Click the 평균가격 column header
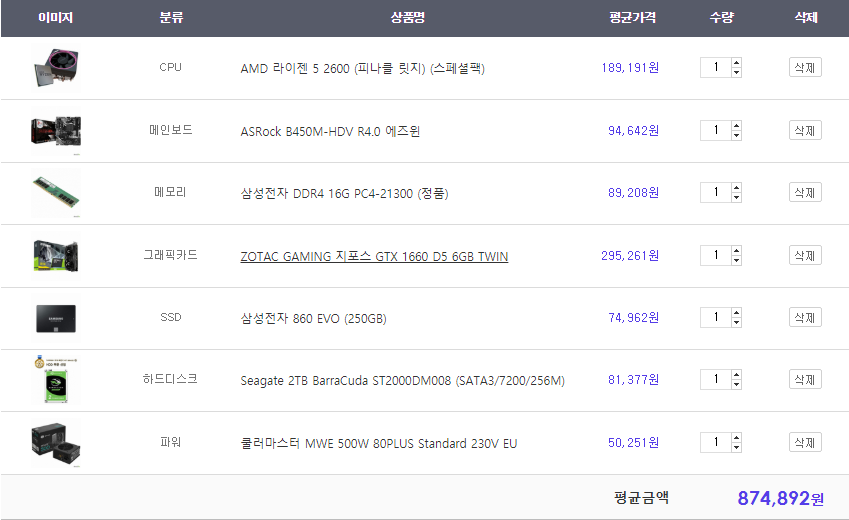This screenshot has height=520, width=849. click(633, 18)
